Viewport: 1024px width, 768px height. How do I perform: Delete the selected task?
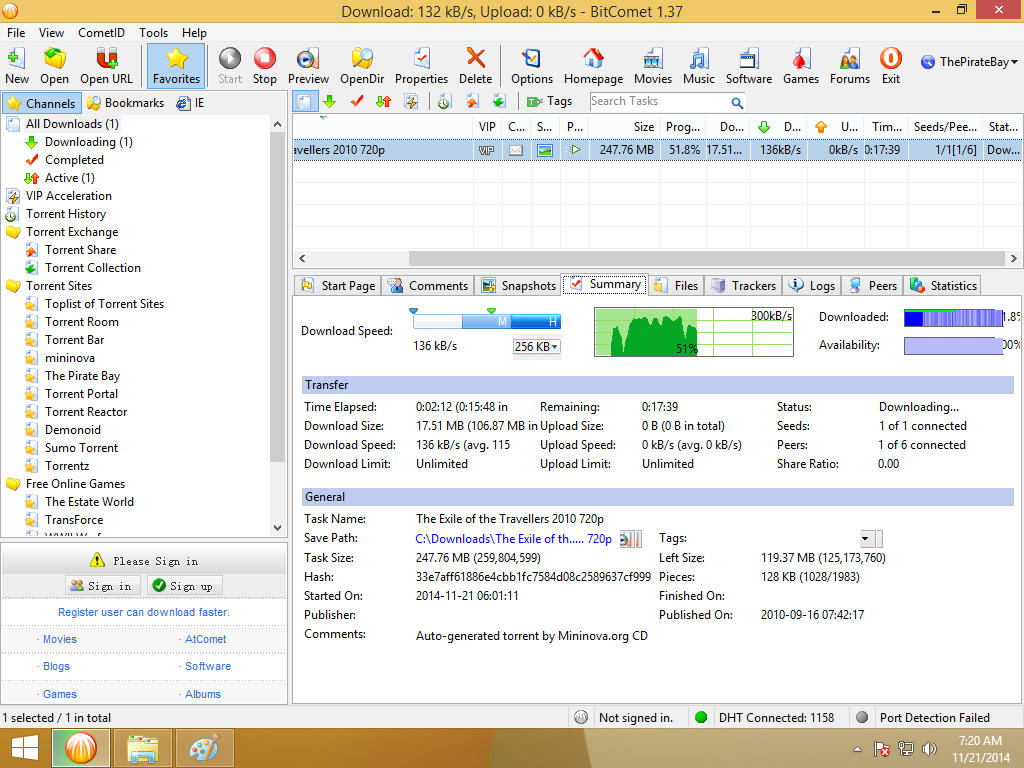click(x=475, y=66)
